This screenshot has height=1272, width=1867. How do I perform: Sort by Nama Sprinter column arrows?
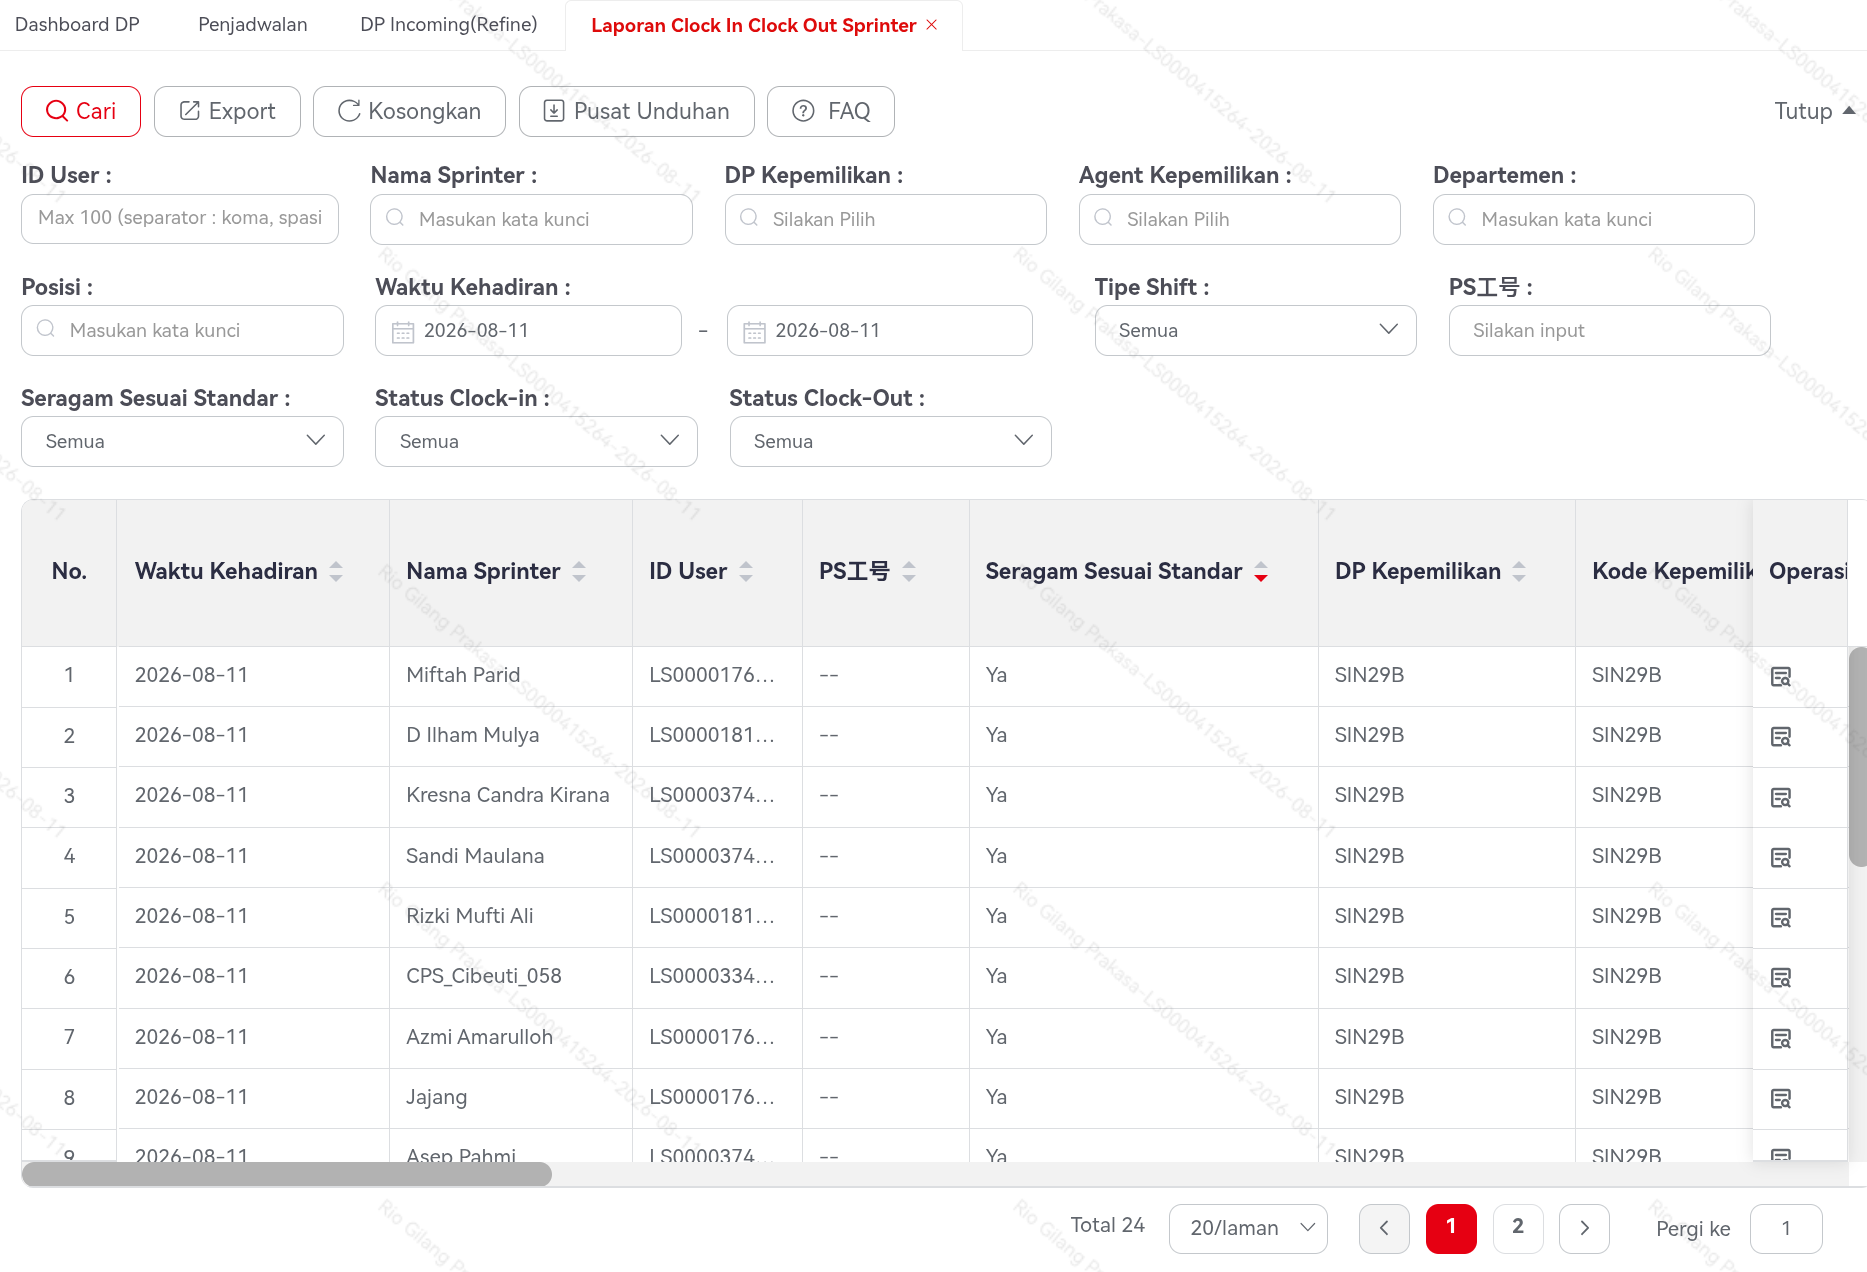tap(579, 572)
